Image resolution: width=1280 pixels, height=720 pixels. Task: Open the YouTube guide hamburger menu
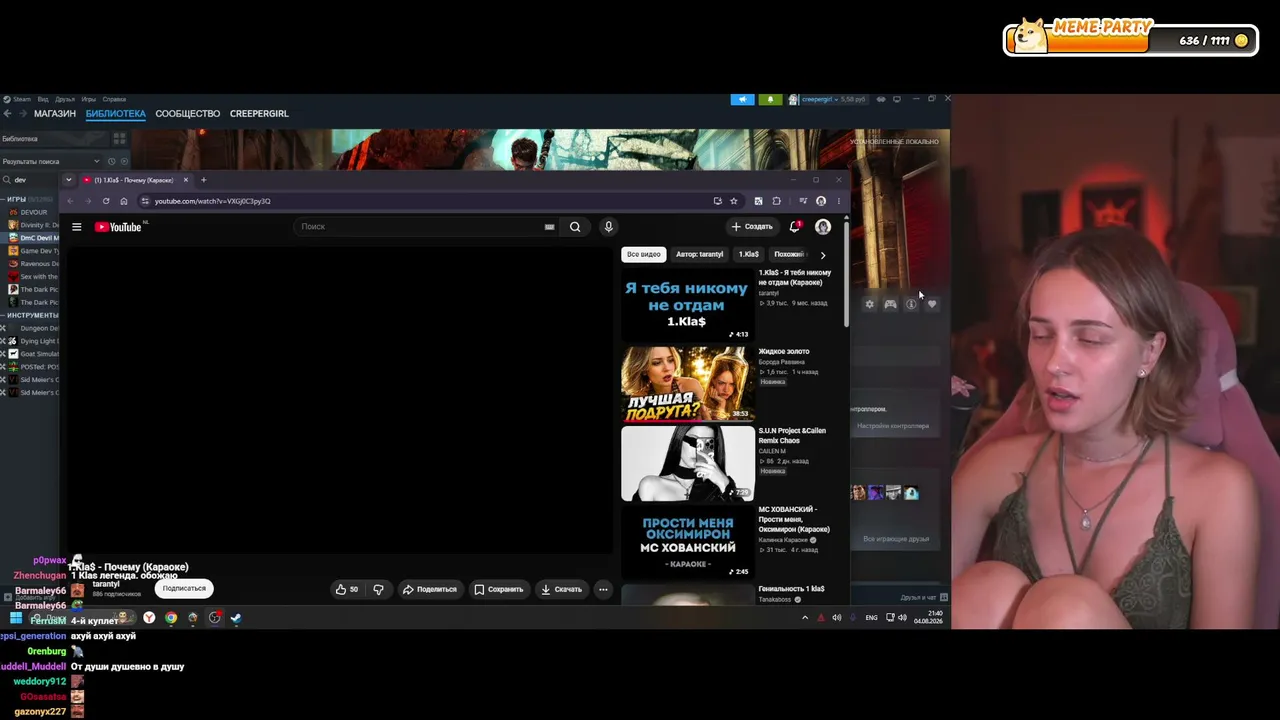click(x=76, y=227)
